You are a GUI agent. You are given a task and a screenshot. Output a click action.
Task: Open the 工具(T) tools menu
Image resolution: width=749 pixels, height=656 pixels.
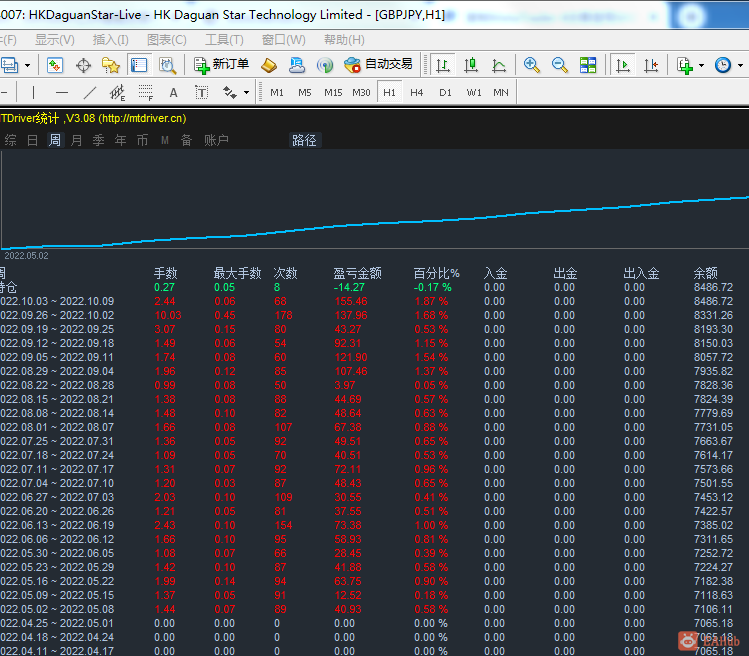(x=224, y=40)
